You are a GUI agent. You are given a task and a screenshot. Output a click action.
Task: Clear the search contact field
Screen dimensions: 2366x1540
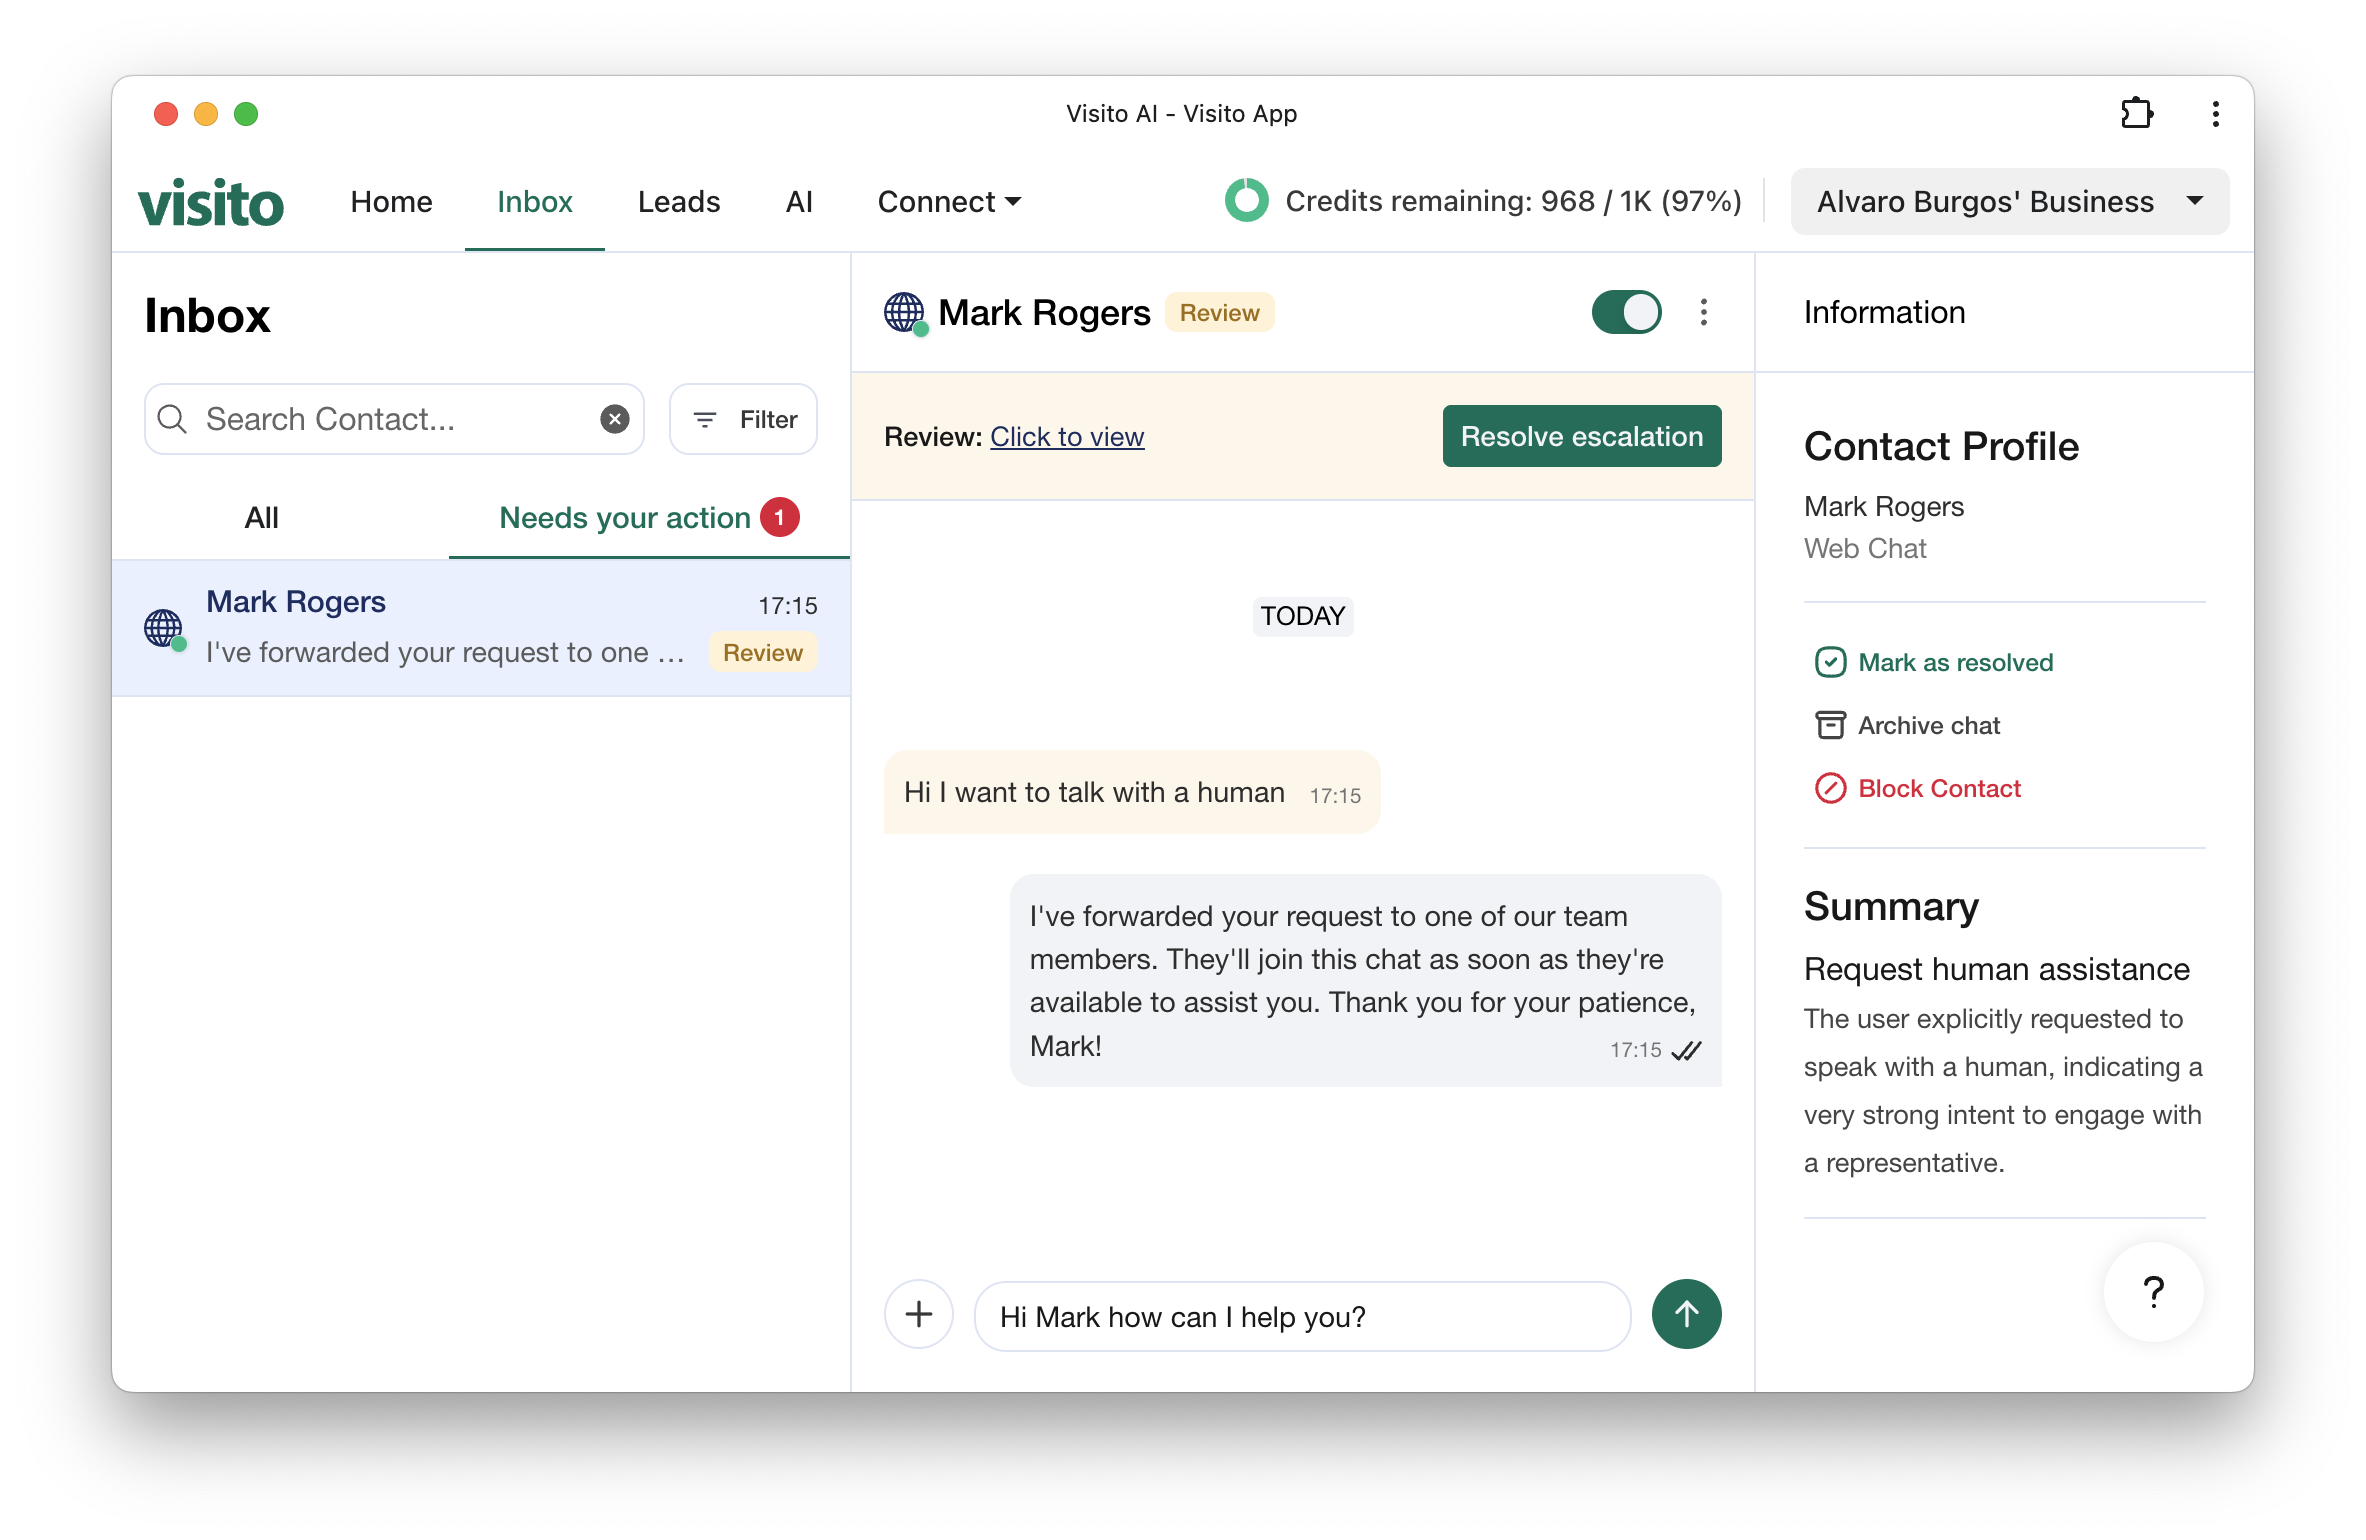615,419
